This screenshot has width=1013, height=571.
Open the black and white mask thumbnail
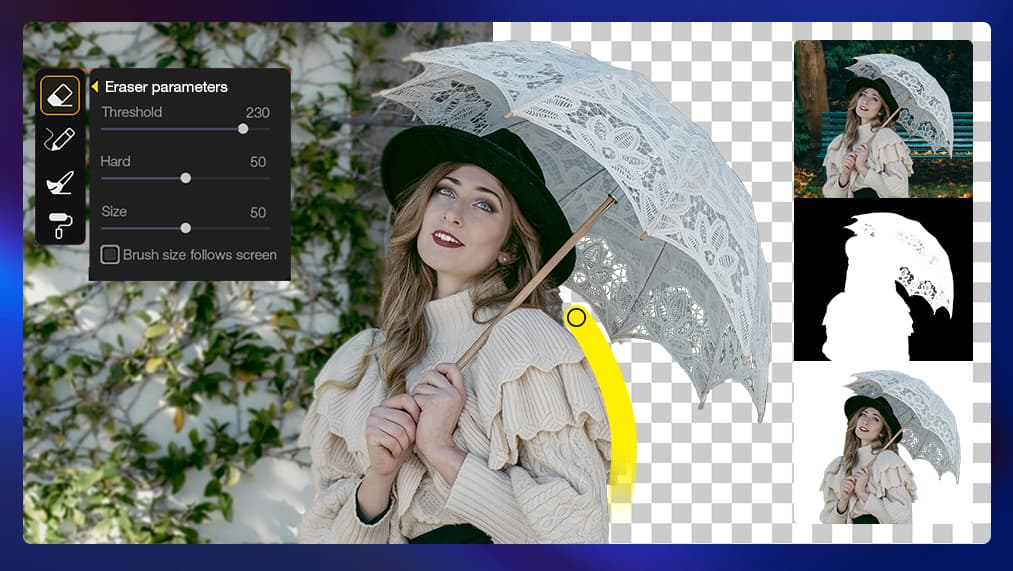click(882, 281)
